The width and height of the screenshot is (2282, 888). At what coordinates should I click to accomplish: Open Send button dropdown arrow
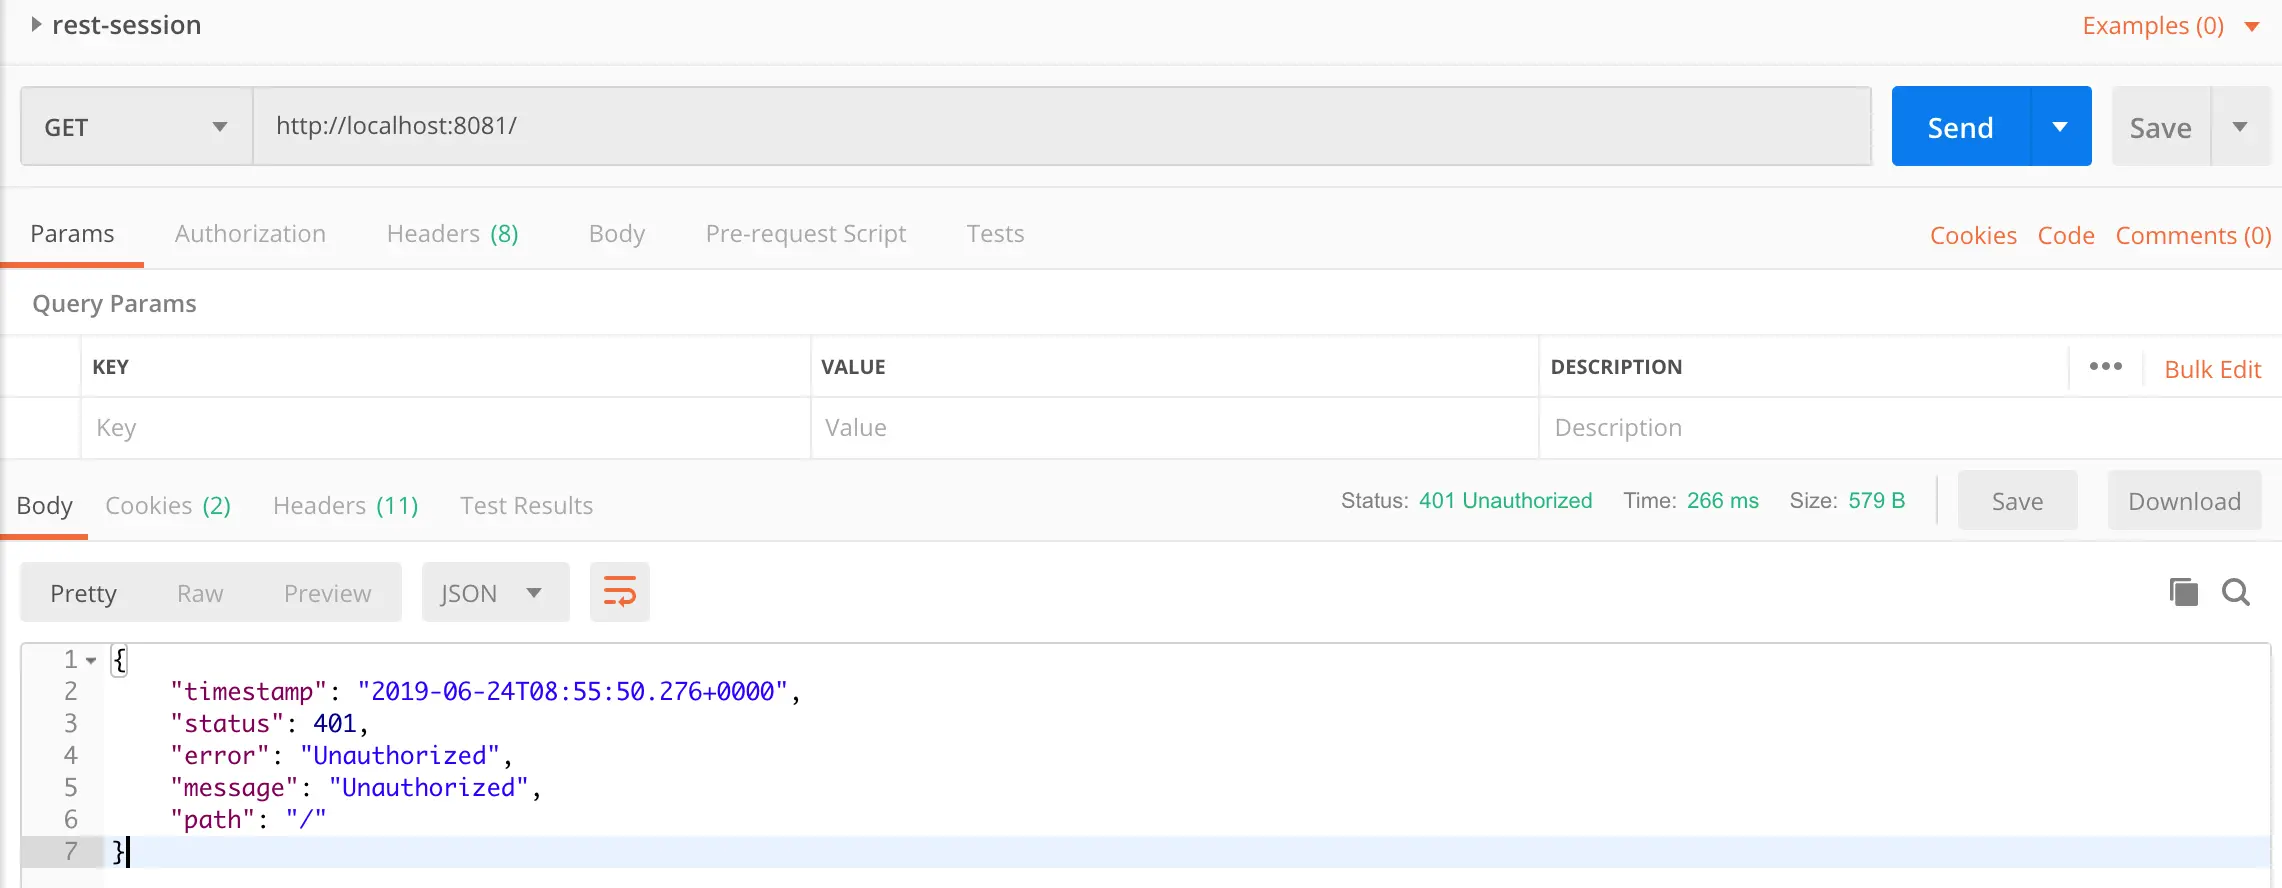tap(2060, 127)
